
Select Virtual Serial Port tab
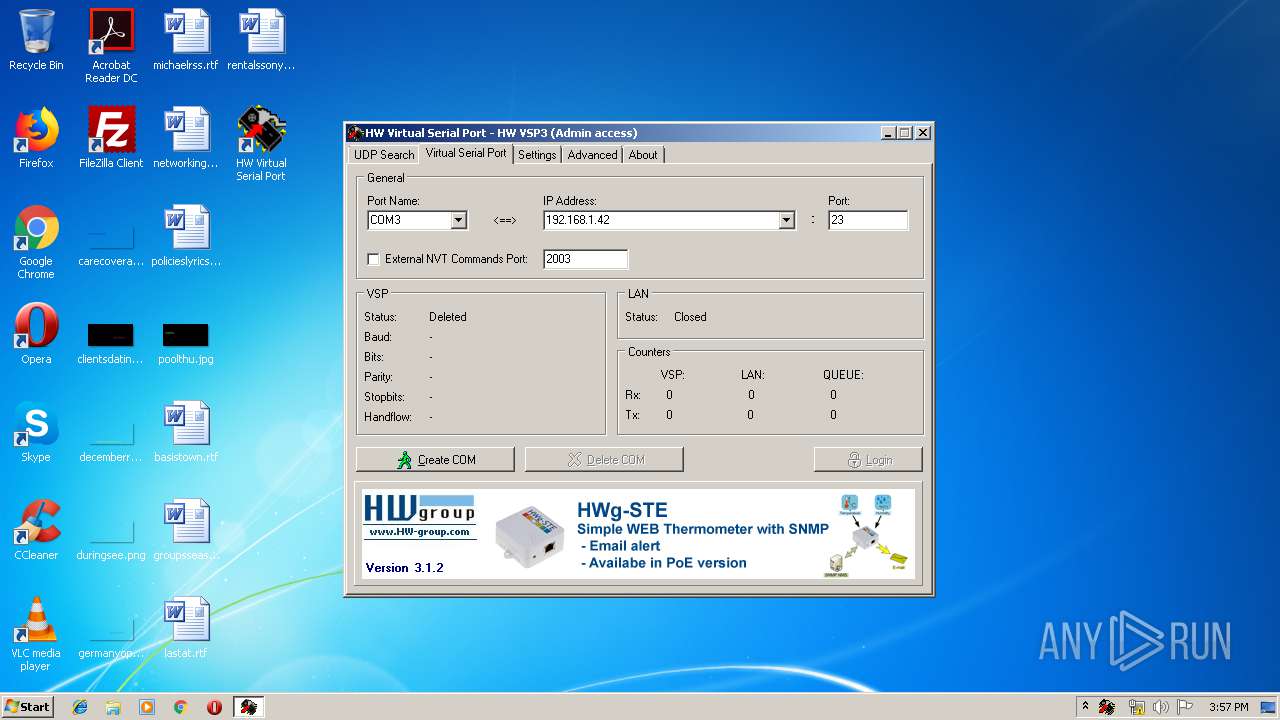point(466,153)
